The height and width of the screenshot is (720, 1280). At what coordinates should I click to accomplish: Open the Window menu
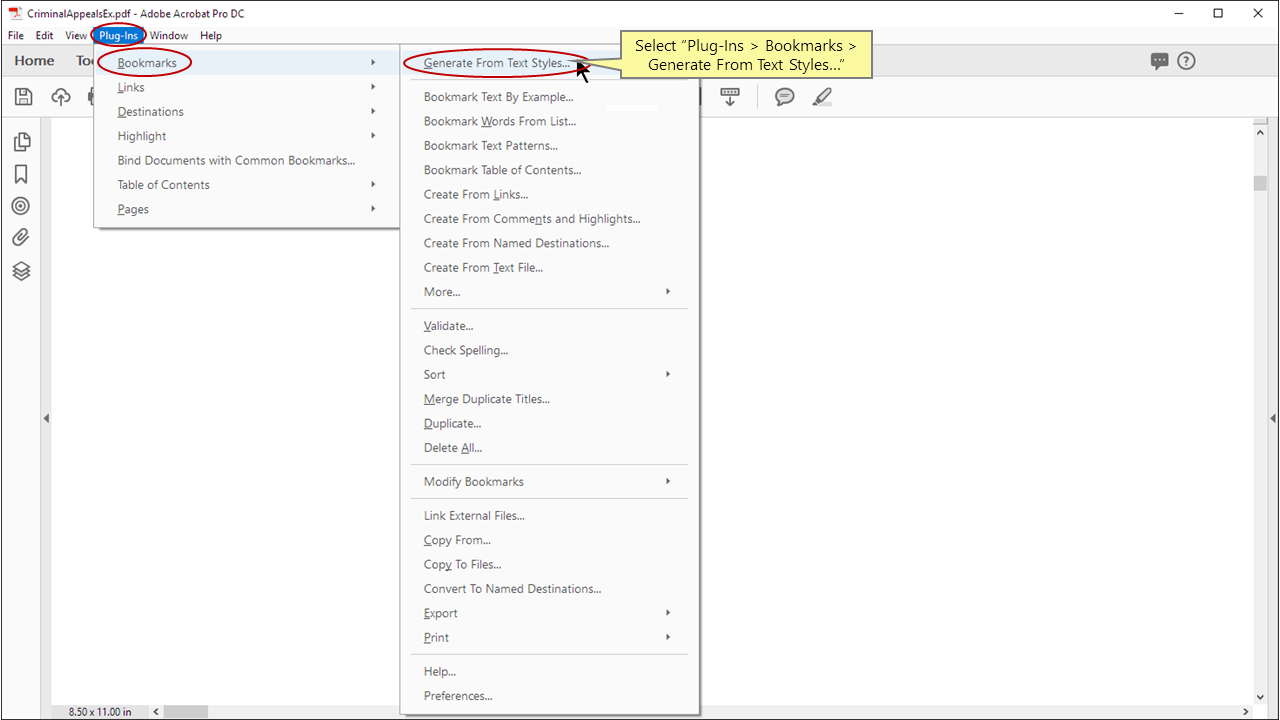coord(168,35)
